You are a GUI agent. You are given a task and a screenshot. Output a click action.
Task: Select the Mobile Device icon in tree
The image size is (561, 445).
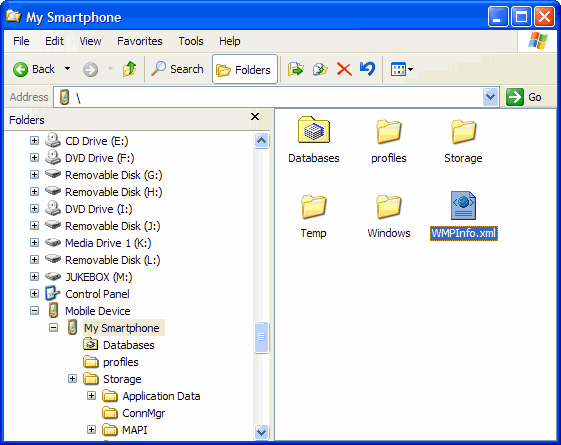pyautogui.click(x=53, y=310)
